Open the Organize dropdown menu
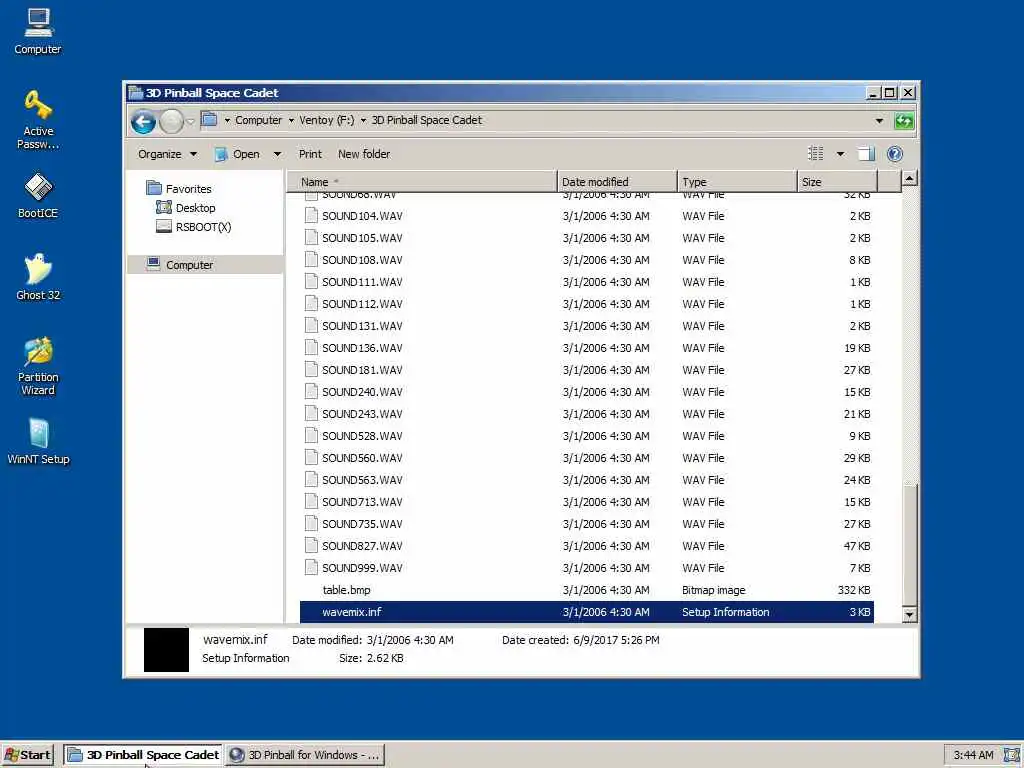Screen dimensions: 1024x768 tap(167, 154)
